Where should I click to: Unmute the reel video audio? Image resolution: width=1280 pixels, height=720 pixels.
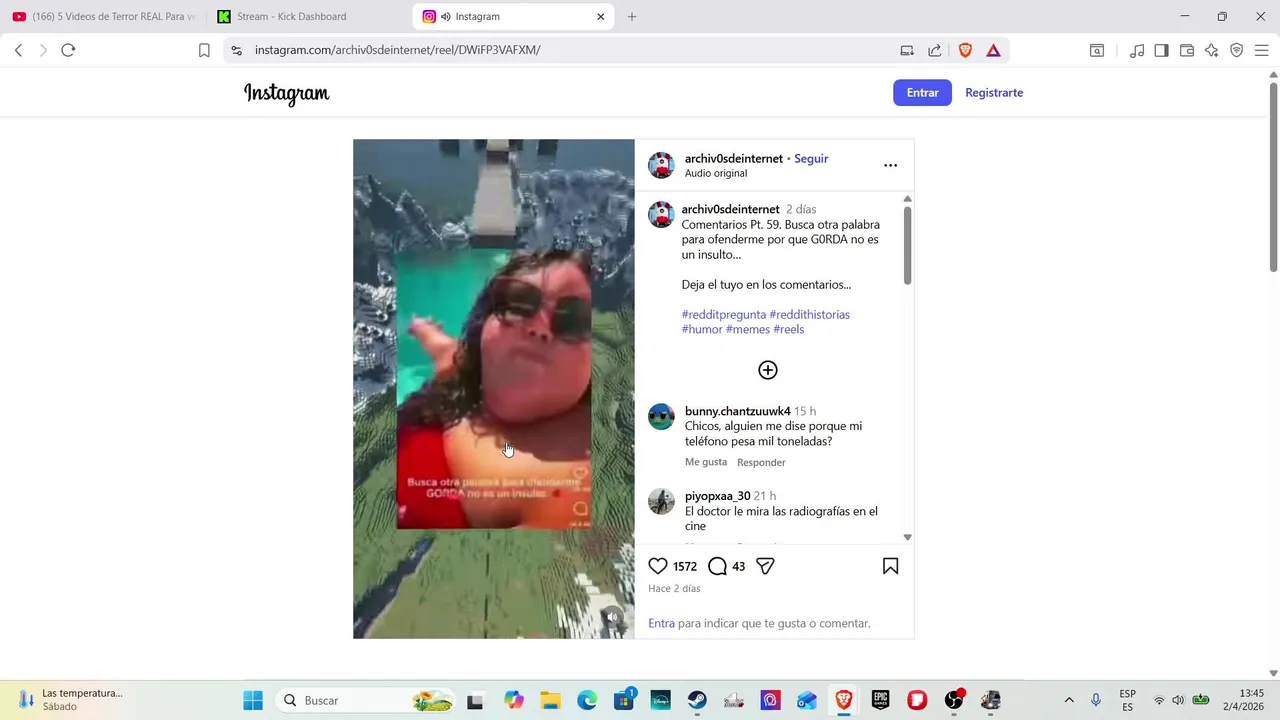pos(612,617)
